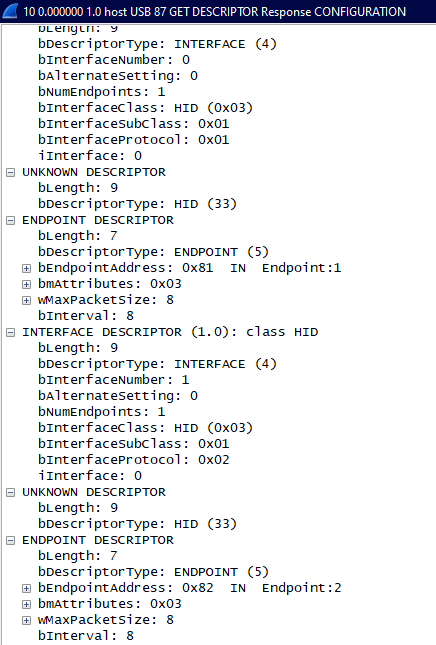Expand first wMaxPacketSize: 8 field
This screenshot has width=436, height=645.
(x=26, y=300)
